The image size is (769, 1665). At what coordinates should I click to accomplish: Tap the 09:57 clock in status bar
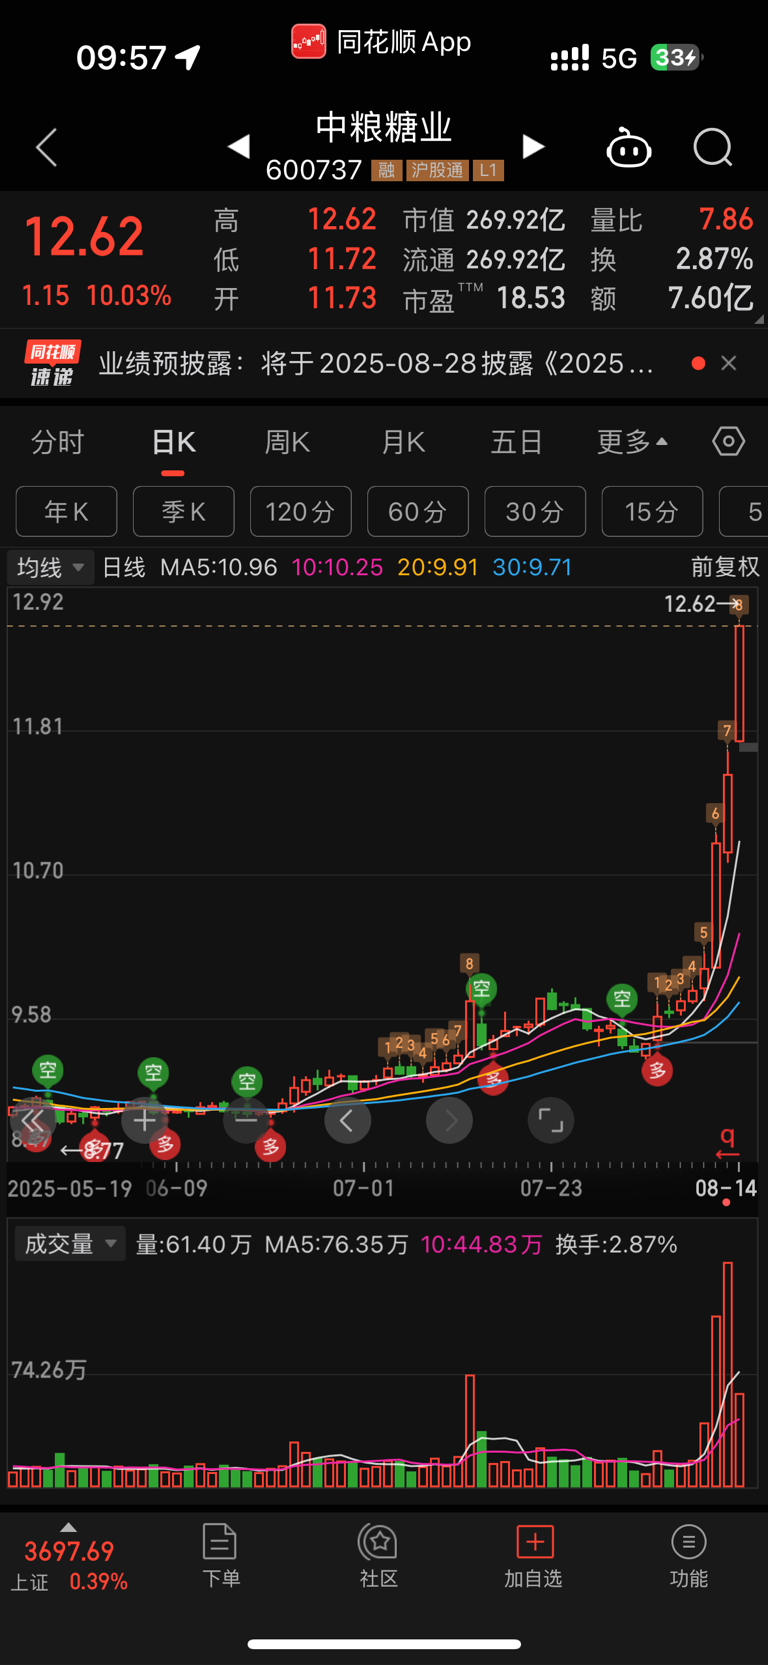click(121, 58)
